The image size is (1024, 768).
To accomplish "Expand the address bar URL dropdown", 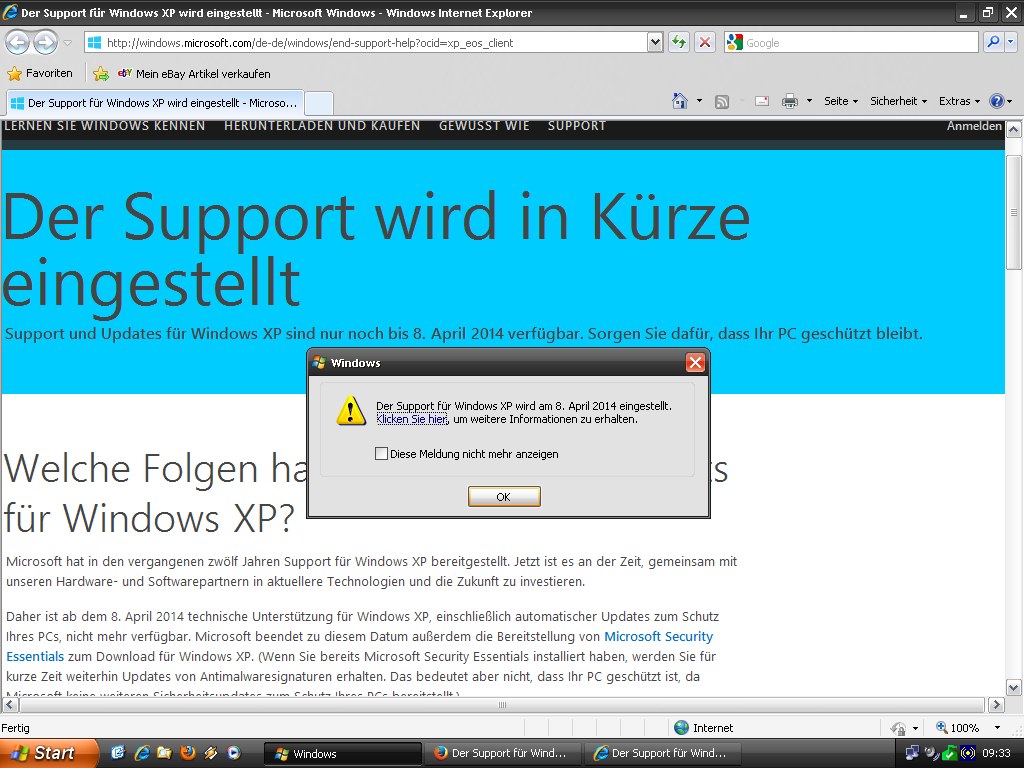I will (x=655, y=42).
